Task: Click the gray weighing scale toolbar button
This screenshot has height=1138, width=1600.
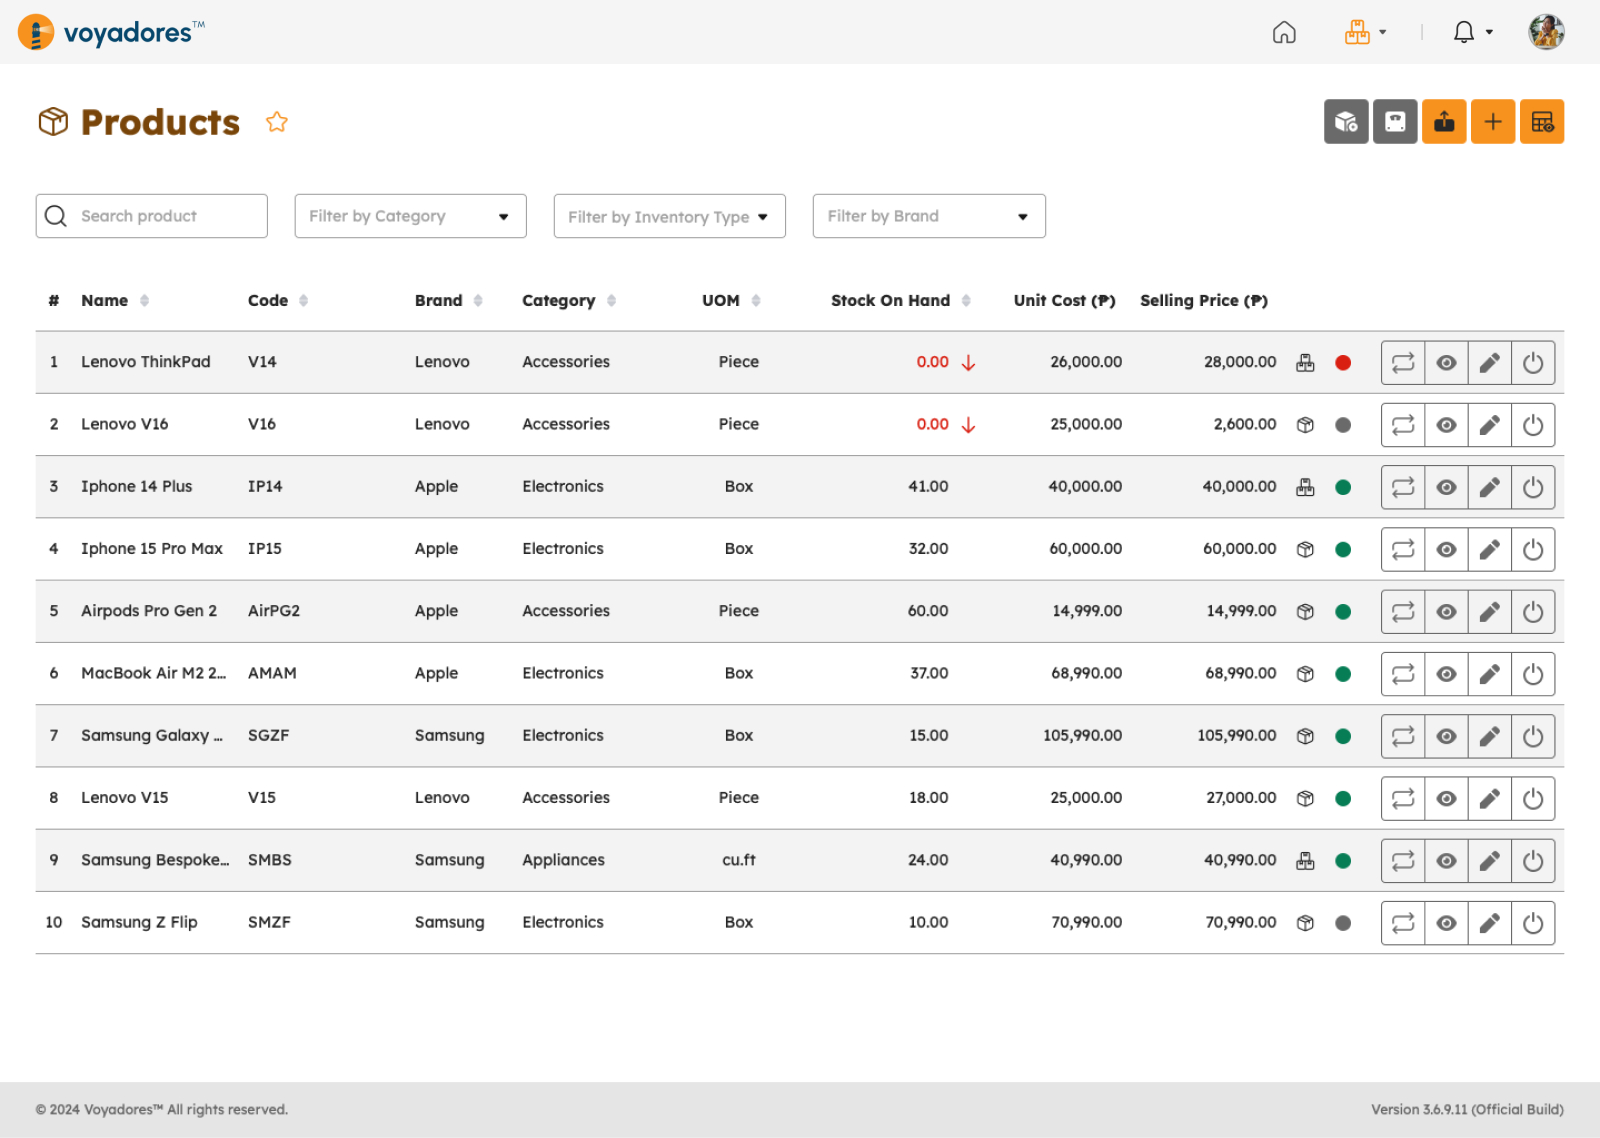Action: [1395, 122]
